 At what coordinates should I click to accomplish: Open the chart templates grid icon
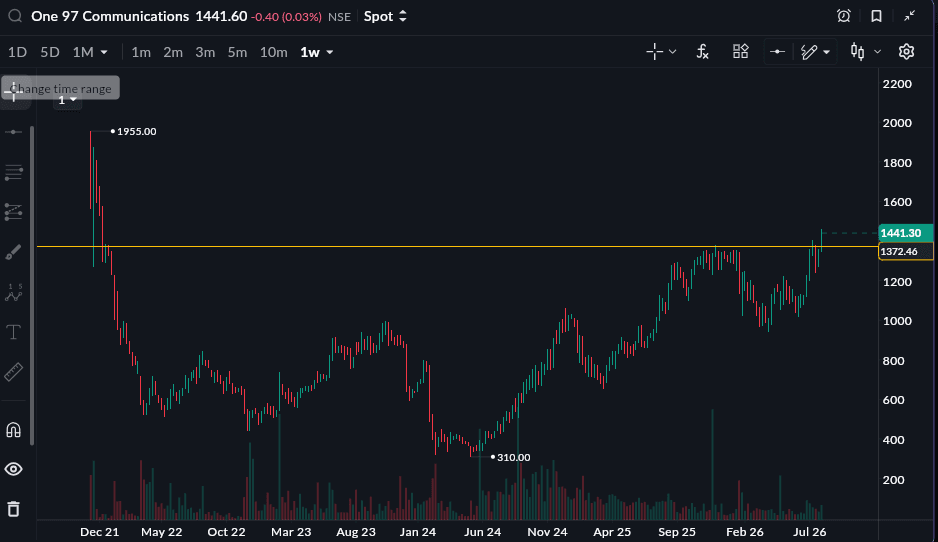click(x=741, y=51)
